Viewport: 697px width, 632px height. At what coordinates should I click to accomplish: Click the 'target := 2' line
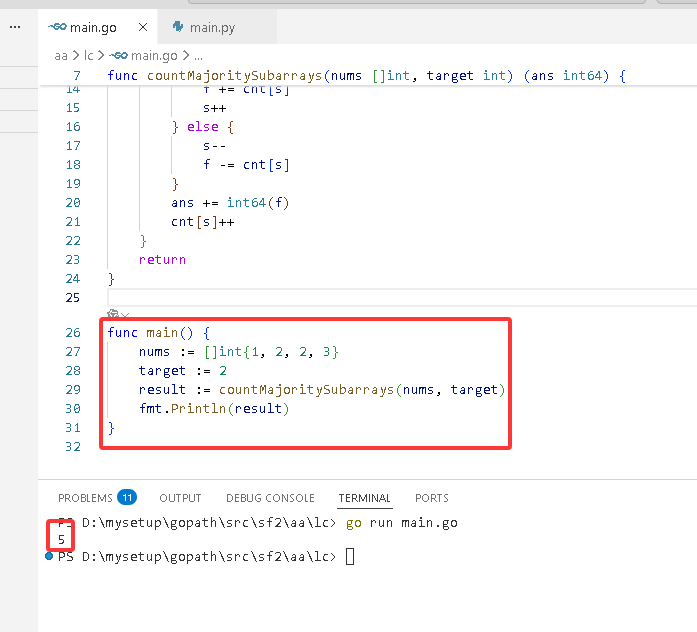click(183, 371)
